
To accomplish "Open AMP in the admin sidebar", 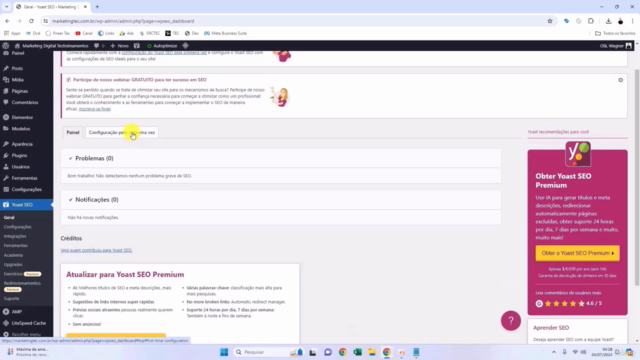I will 16,311.
